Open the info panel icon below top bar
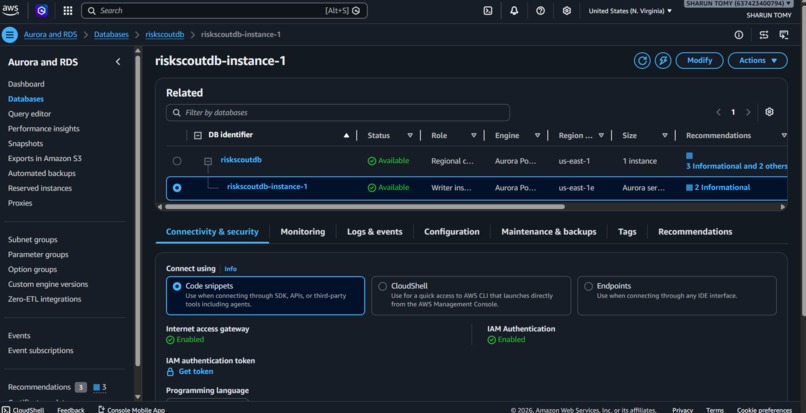Screen dimensions: 806x413 pos(739,35)
